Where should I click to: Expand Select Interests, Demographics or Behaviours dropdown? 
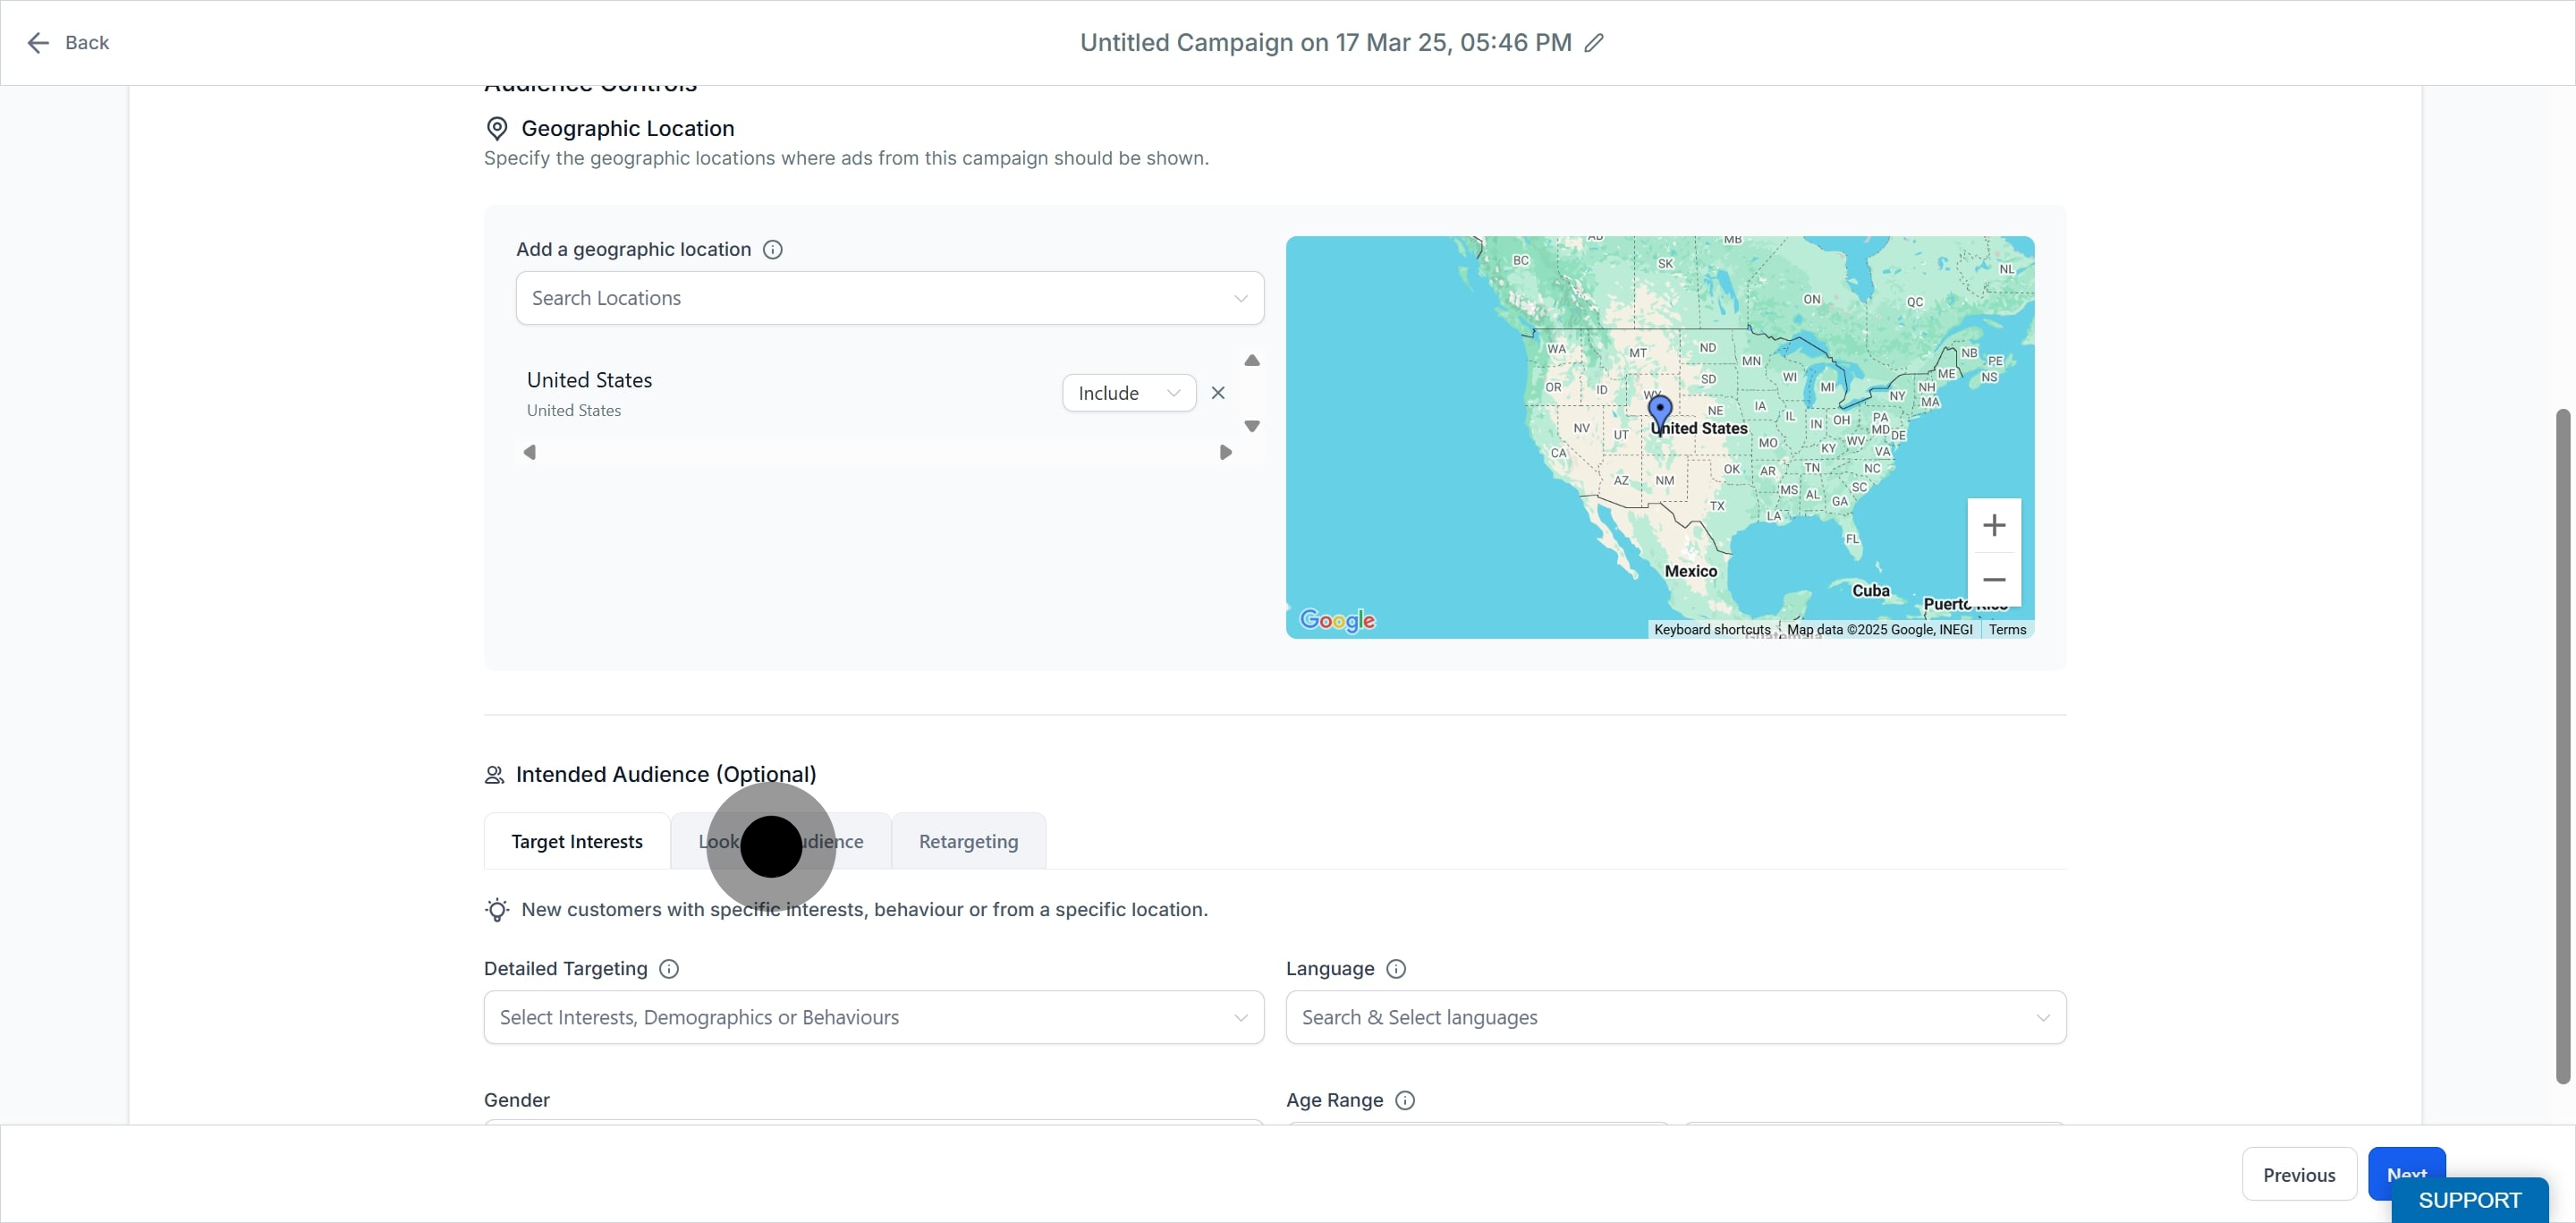(874, 1017)
